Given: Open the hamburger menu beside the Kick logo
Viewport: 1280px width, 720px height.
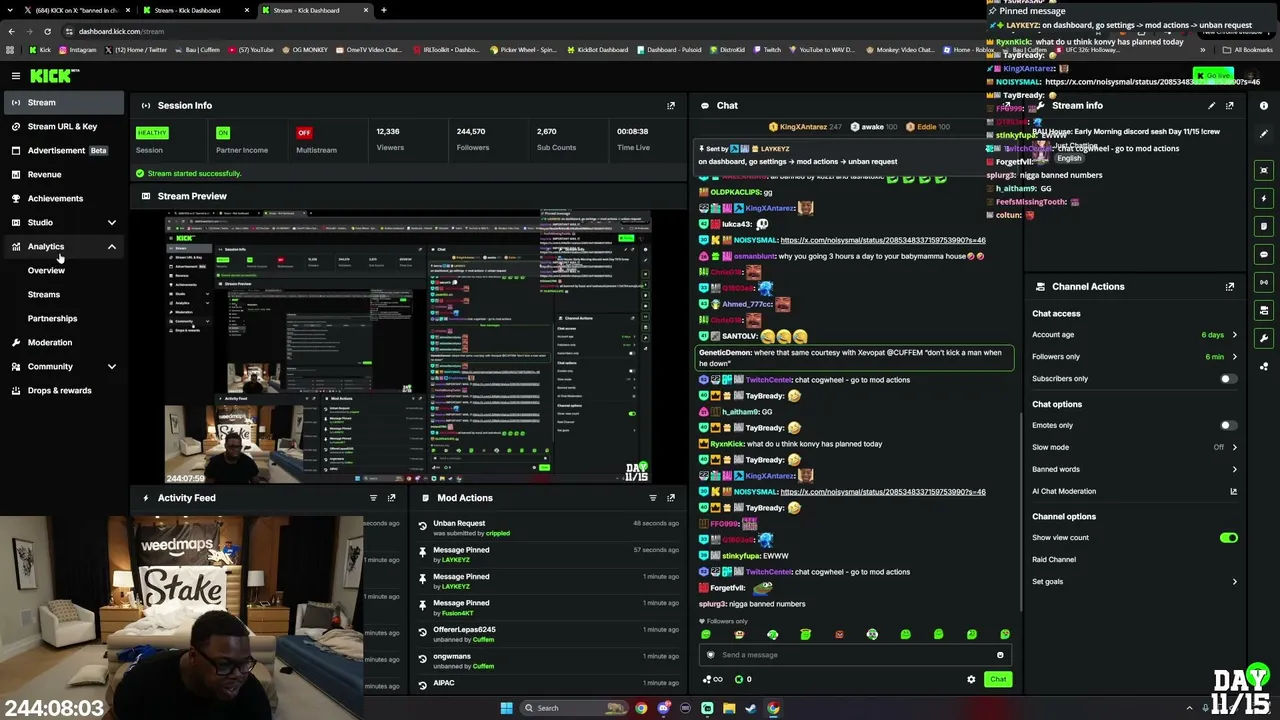Looking at the screenshot, I should [16, 76].
